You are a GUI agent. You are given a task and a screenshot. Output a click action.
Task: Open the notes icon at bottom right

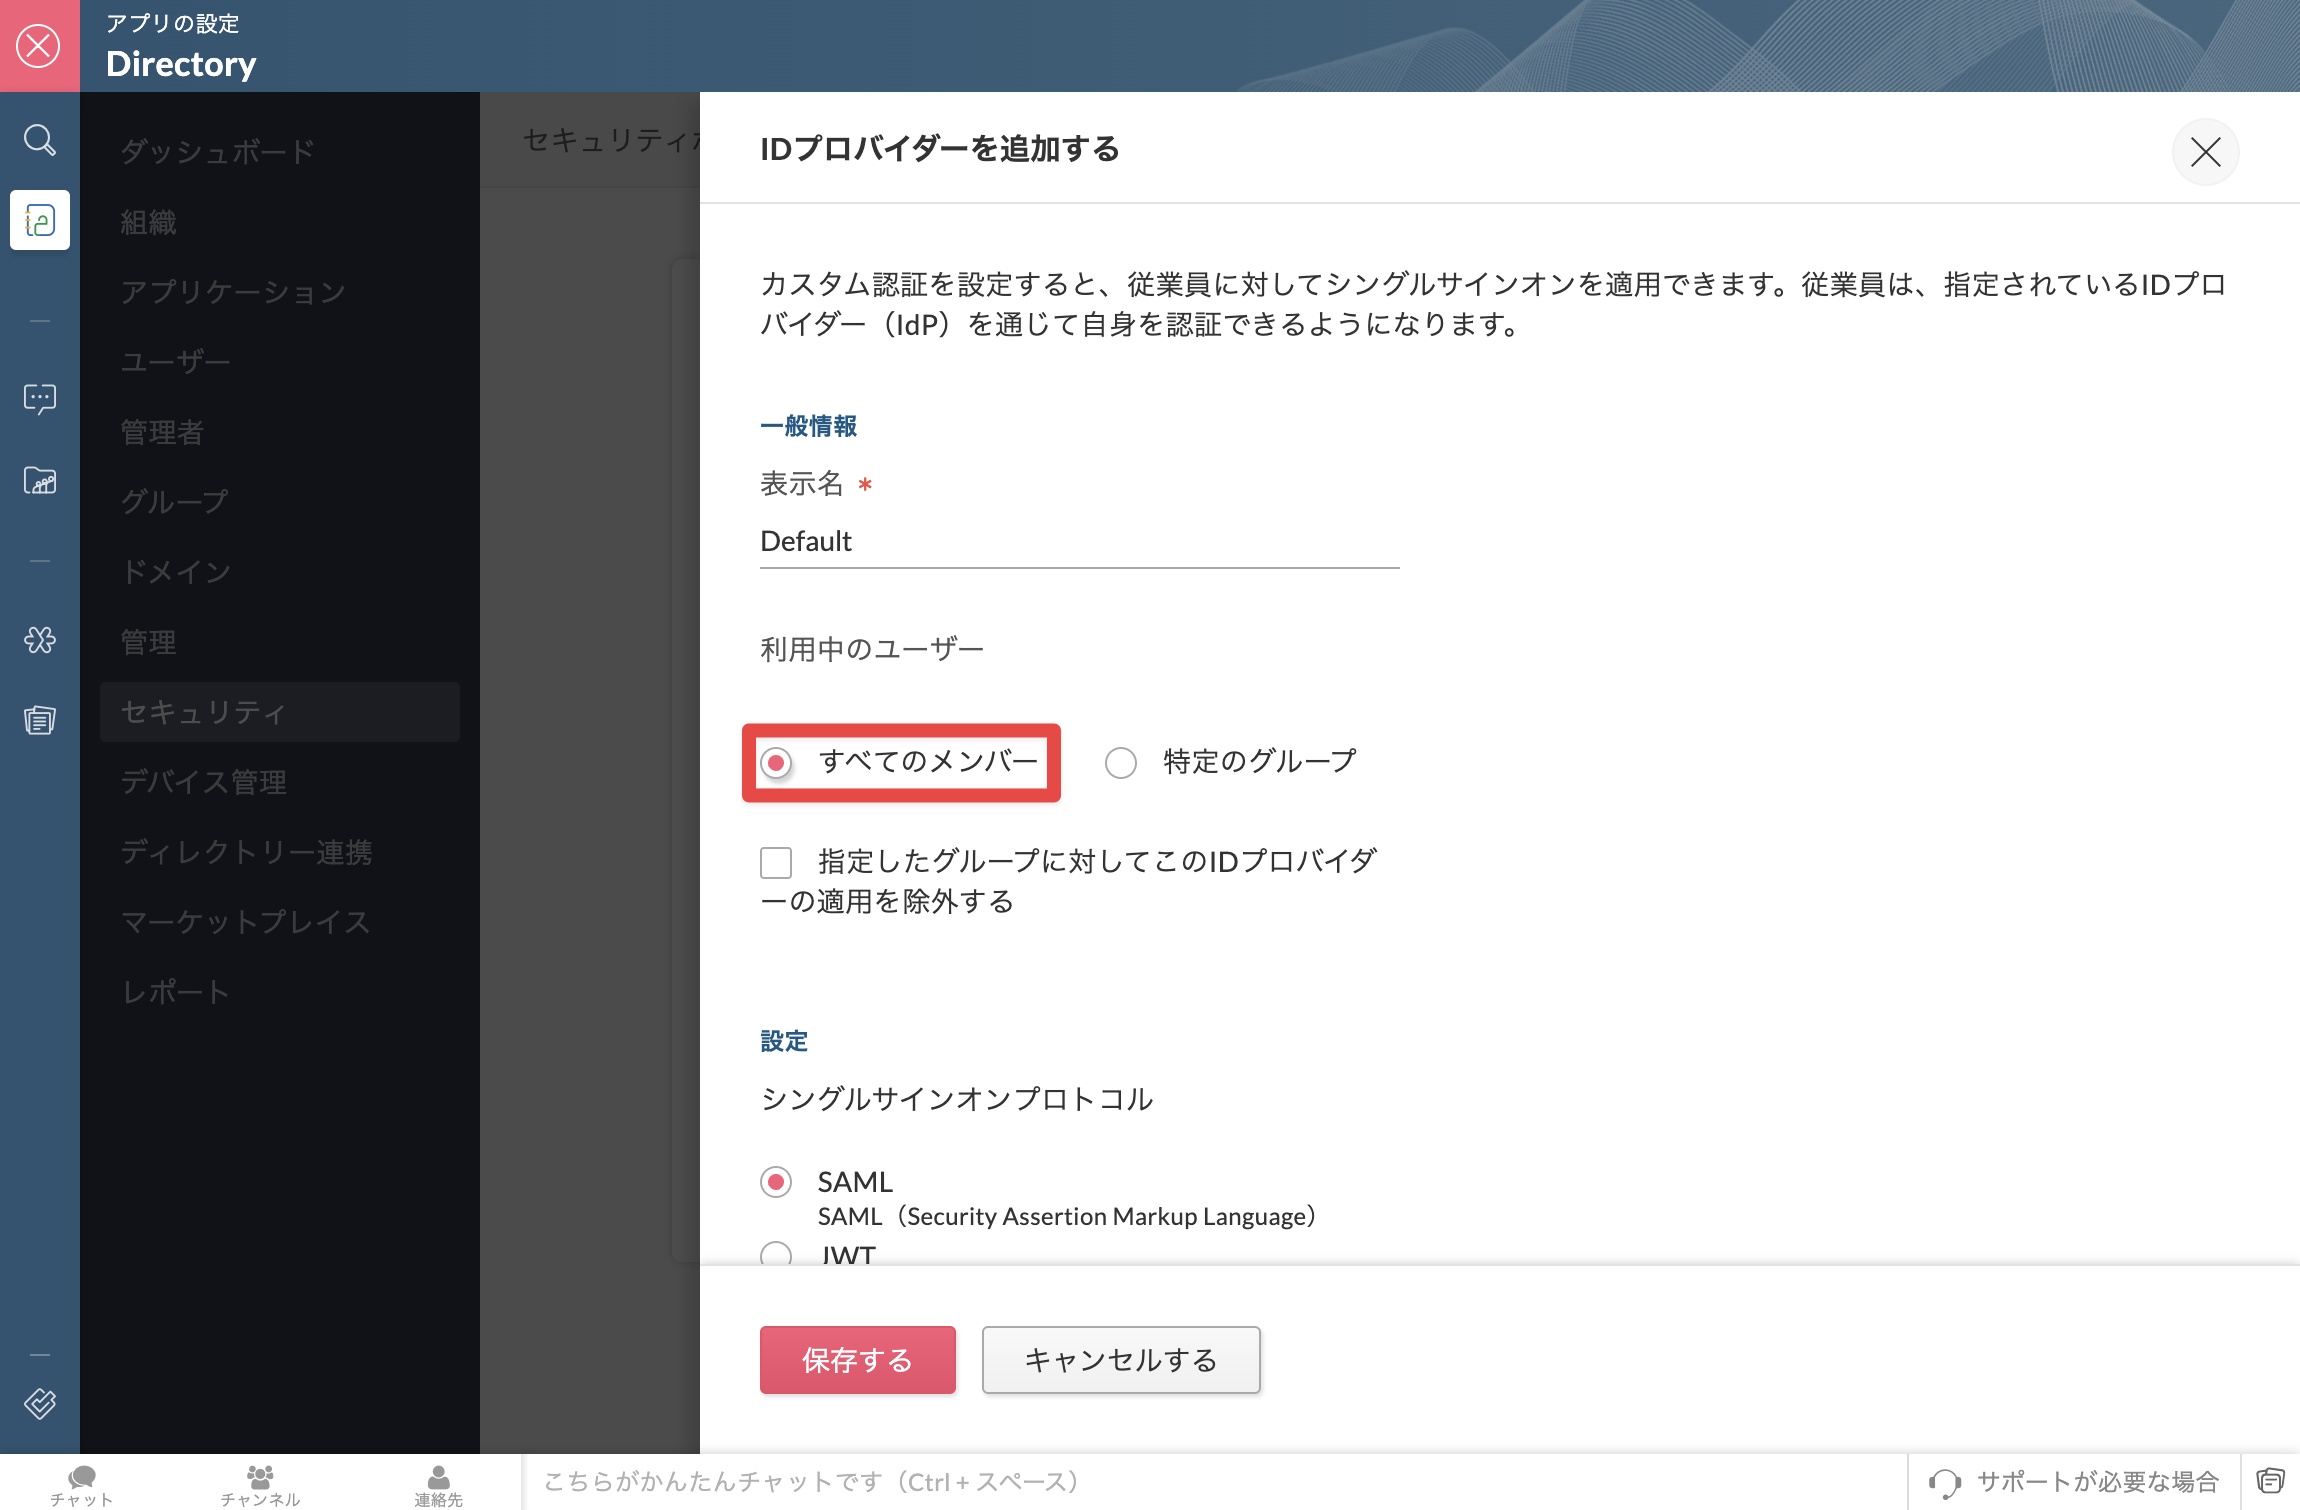tap(2270, 1481)
